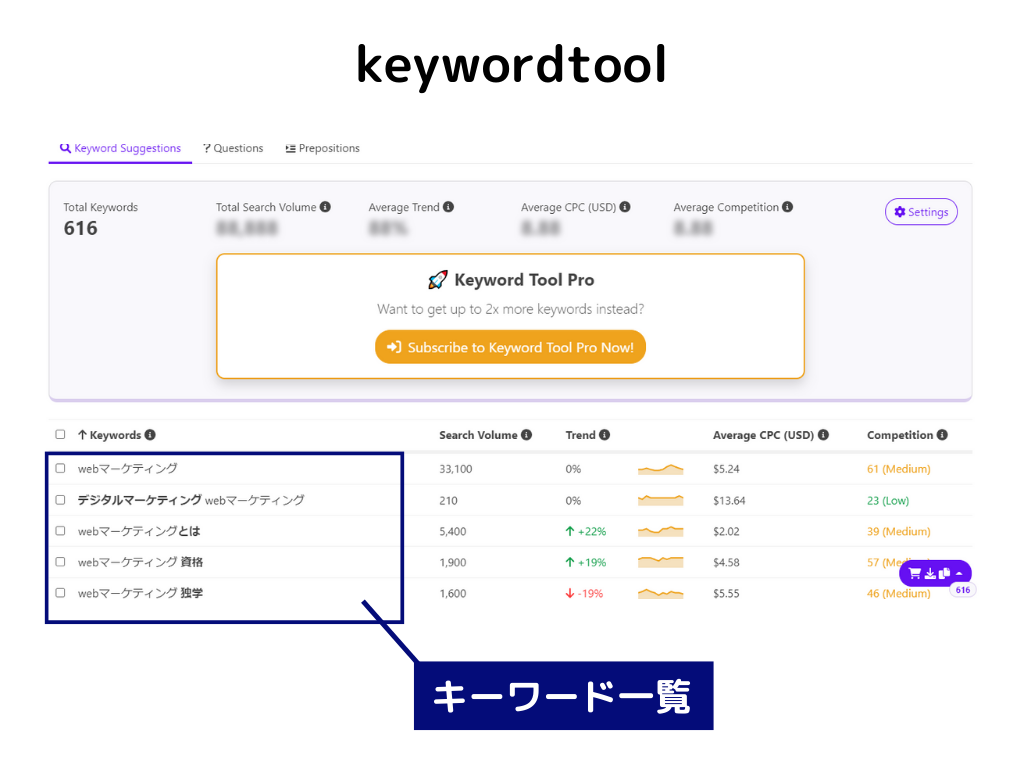Click the 616 count badge
This screenshot has height=768, width=1024.
[963, 590]
